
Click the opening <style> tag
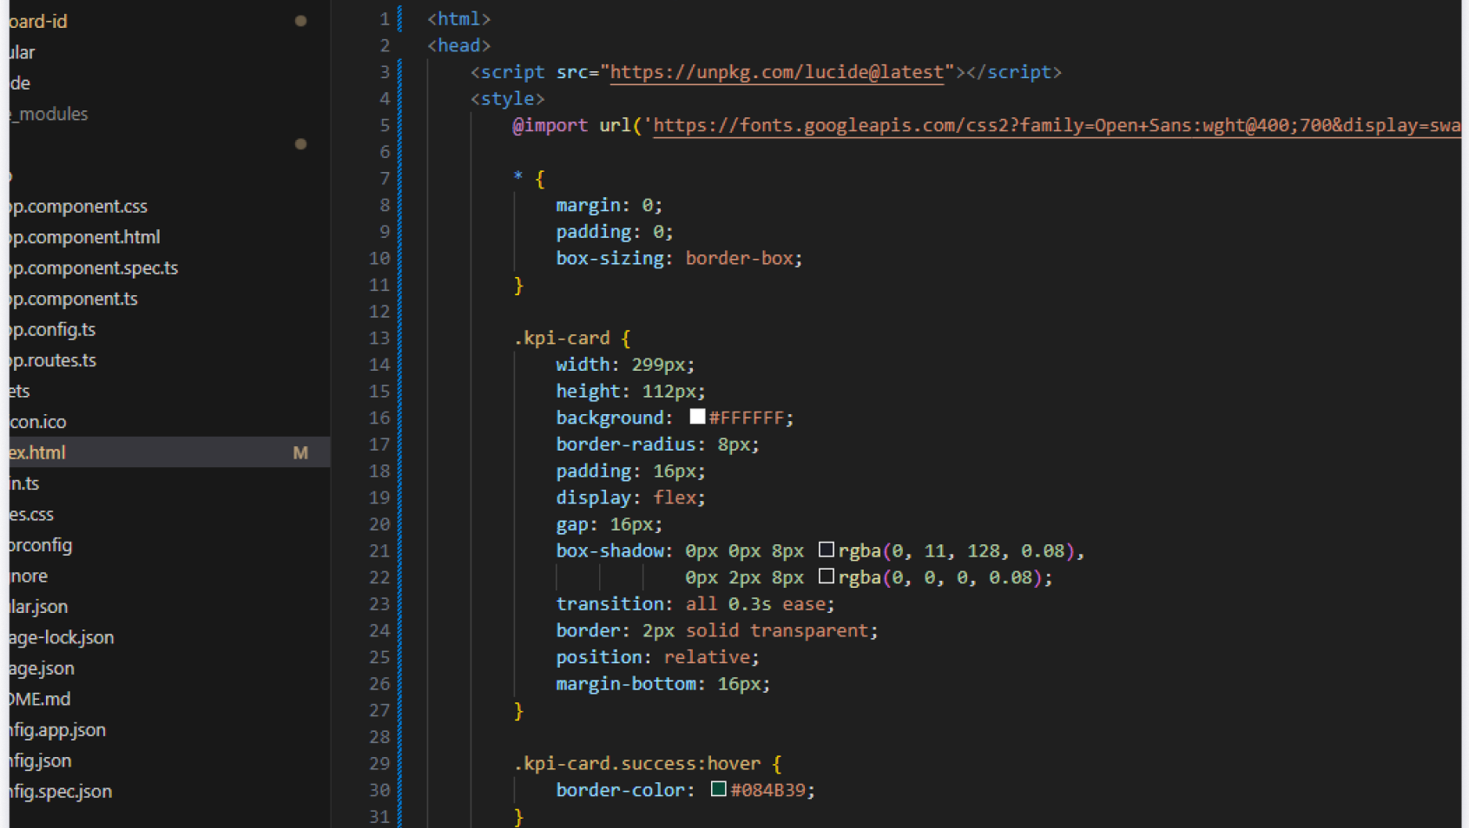click(508, 98)
